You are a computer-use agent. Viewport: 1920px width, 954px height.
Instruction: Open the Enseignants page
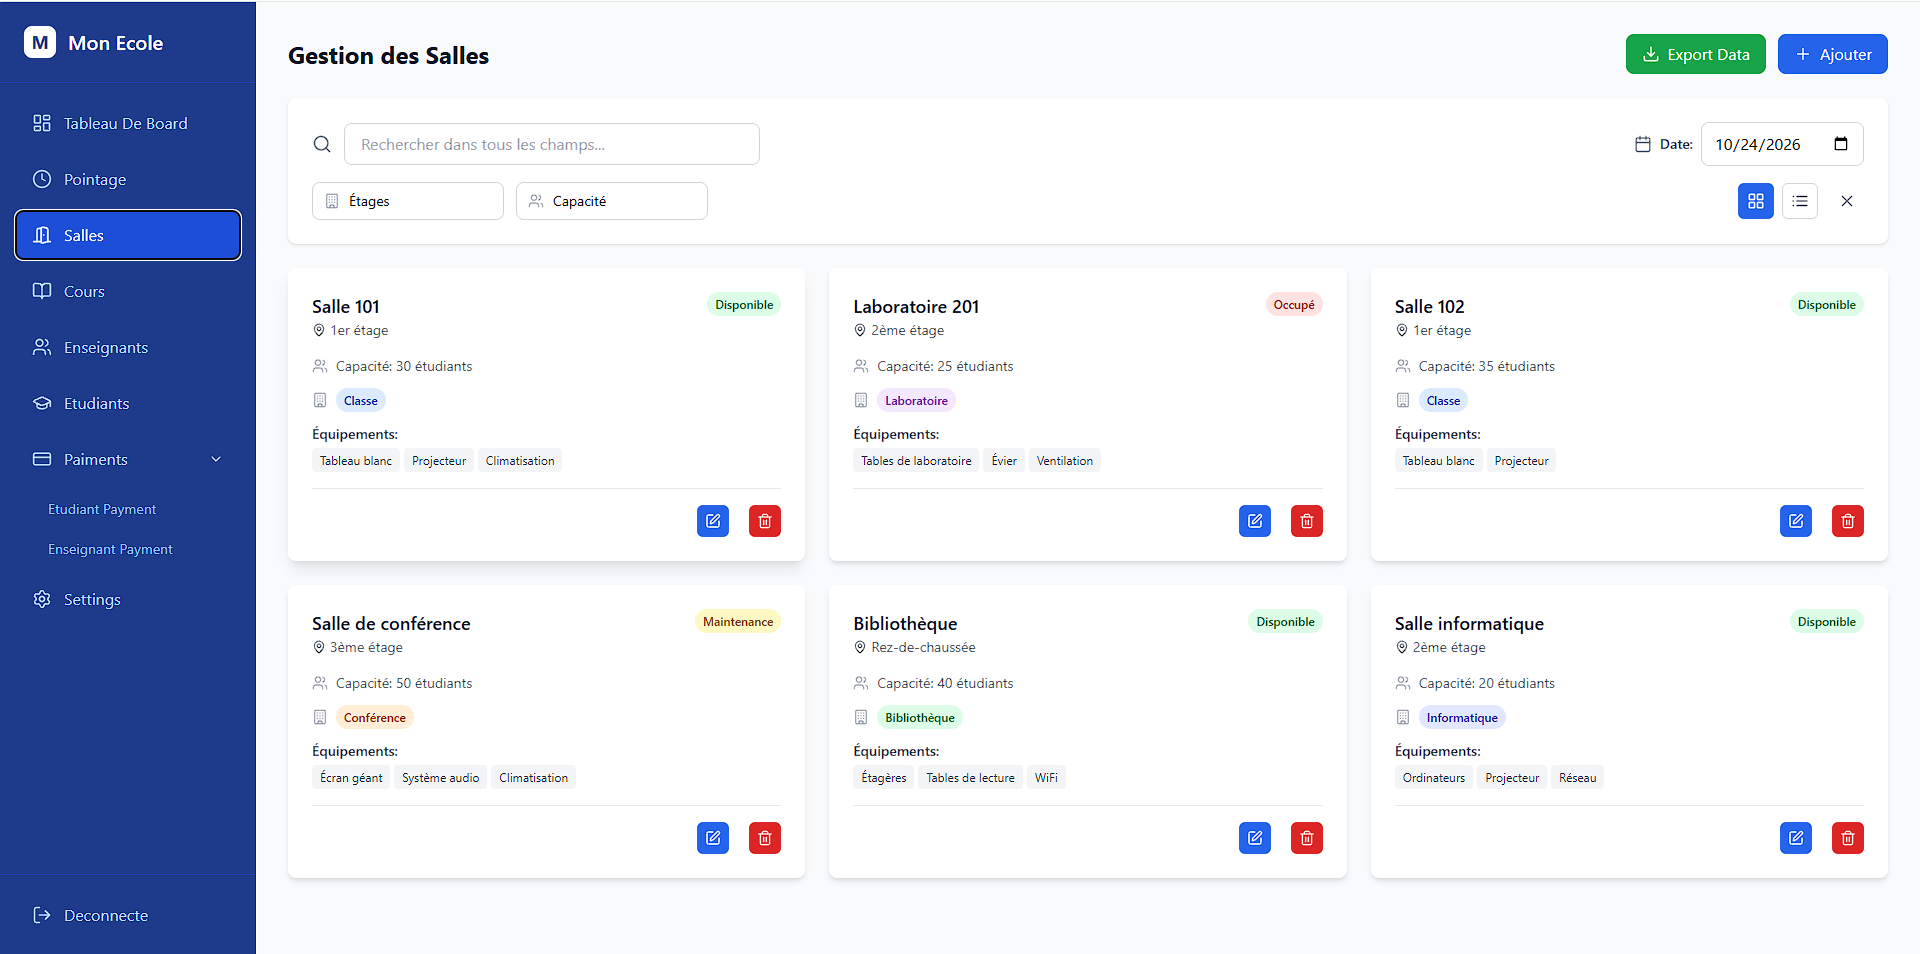coord(128,348)
